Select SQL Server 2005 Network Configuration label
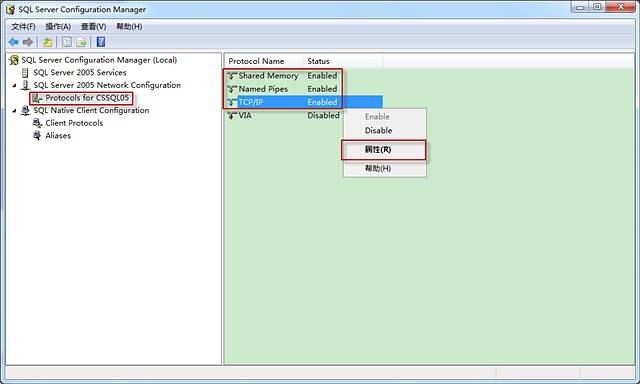 point(107,85)
